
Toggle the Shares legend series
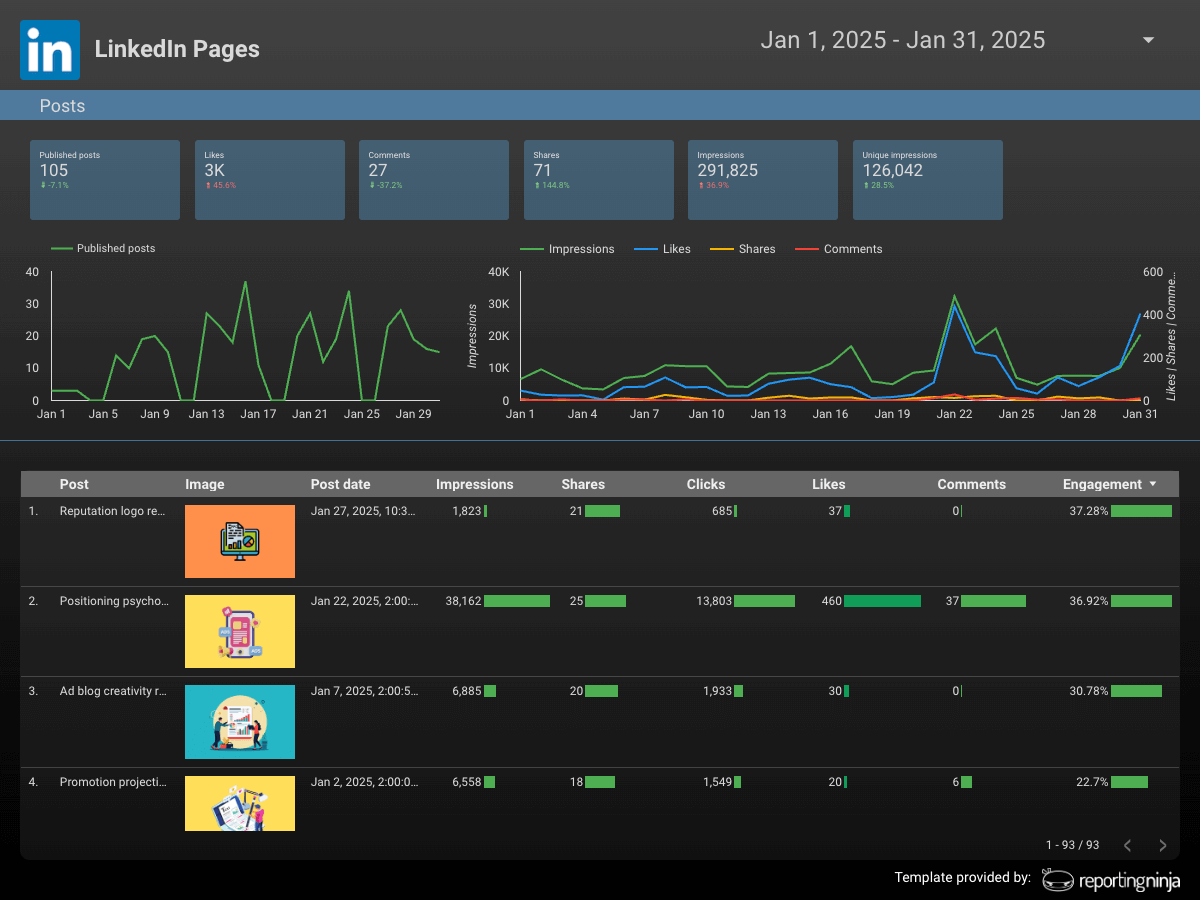click(x=743, y=249)
